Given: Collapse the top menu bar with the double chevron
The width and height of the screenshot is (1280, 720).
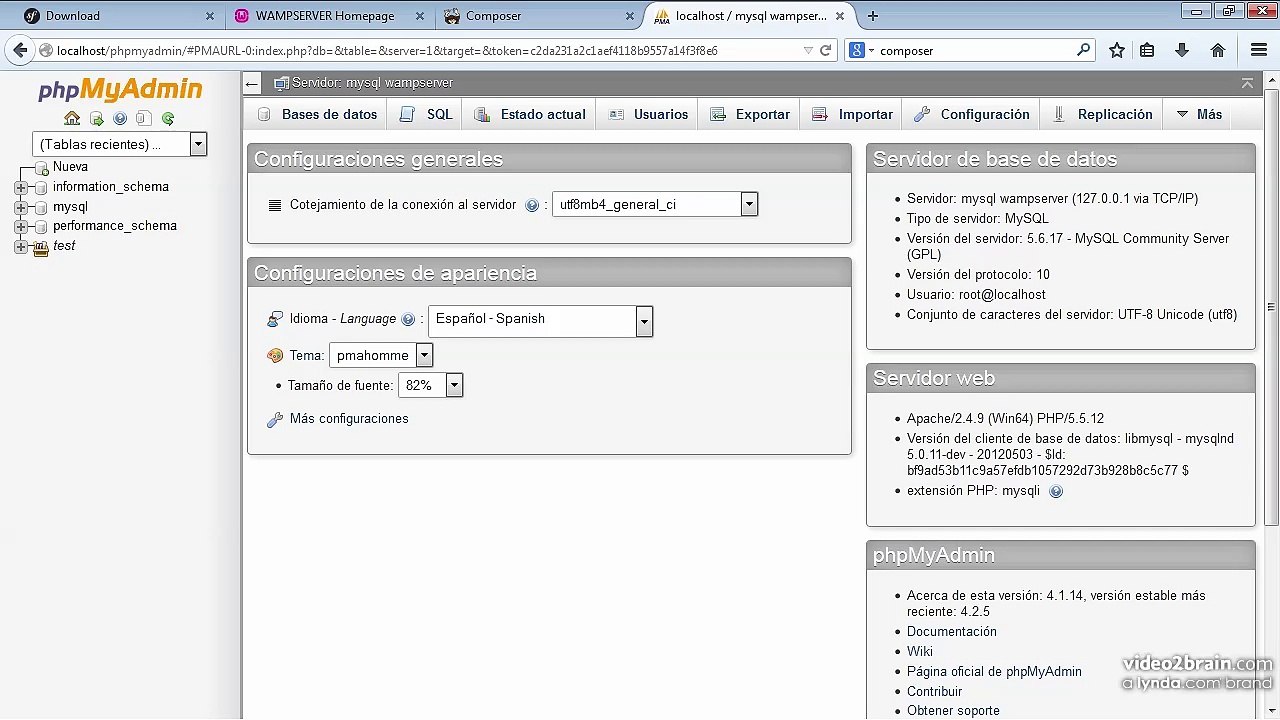Looking at the screenshot, I should 1247,83.
